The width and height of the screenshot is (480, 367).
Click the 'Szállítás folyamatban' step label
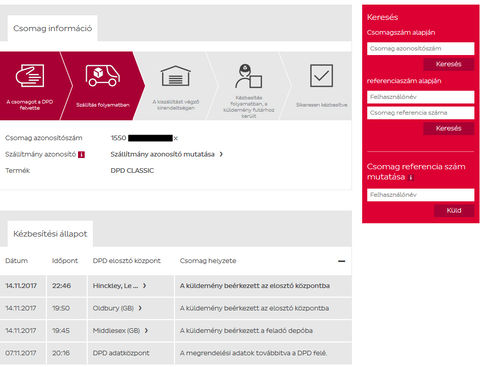tap(103, 105)
